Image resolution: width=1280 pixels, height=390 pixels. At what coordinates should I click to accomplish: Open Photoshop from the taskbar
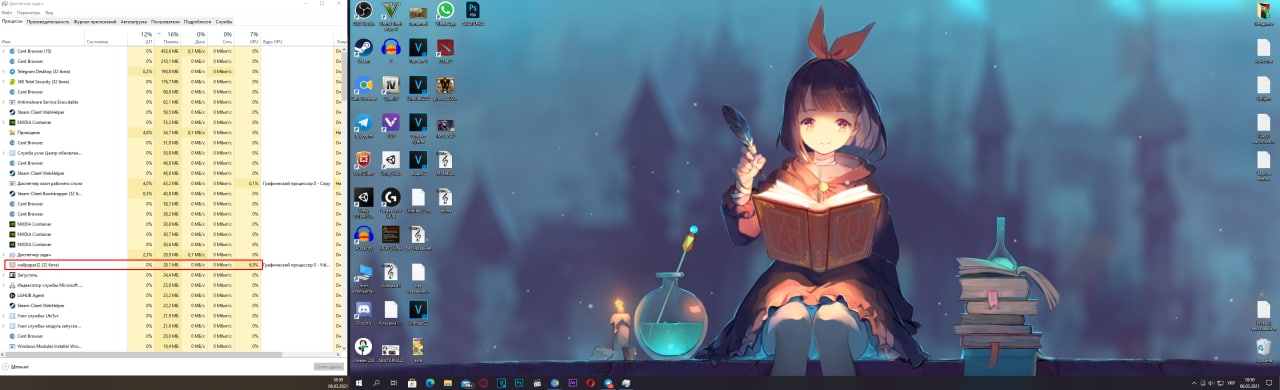pos(520,383)
